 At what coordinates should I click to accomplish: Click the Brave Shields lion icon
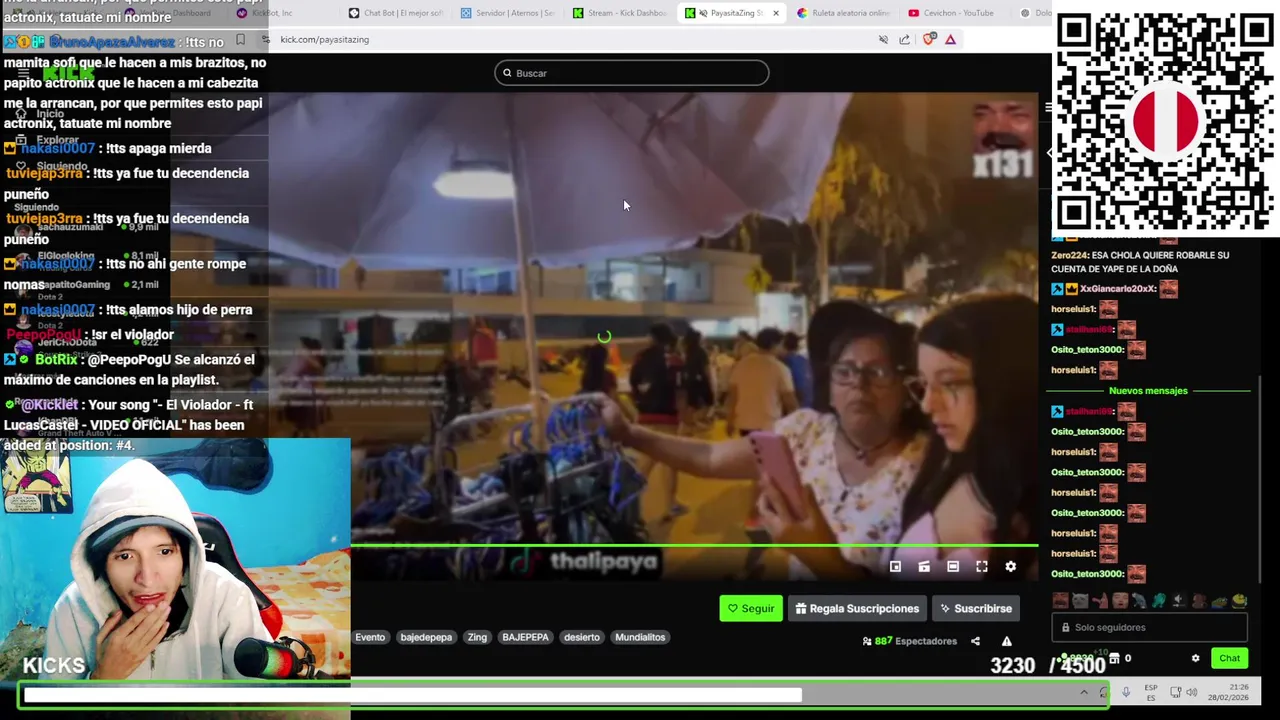929,39
